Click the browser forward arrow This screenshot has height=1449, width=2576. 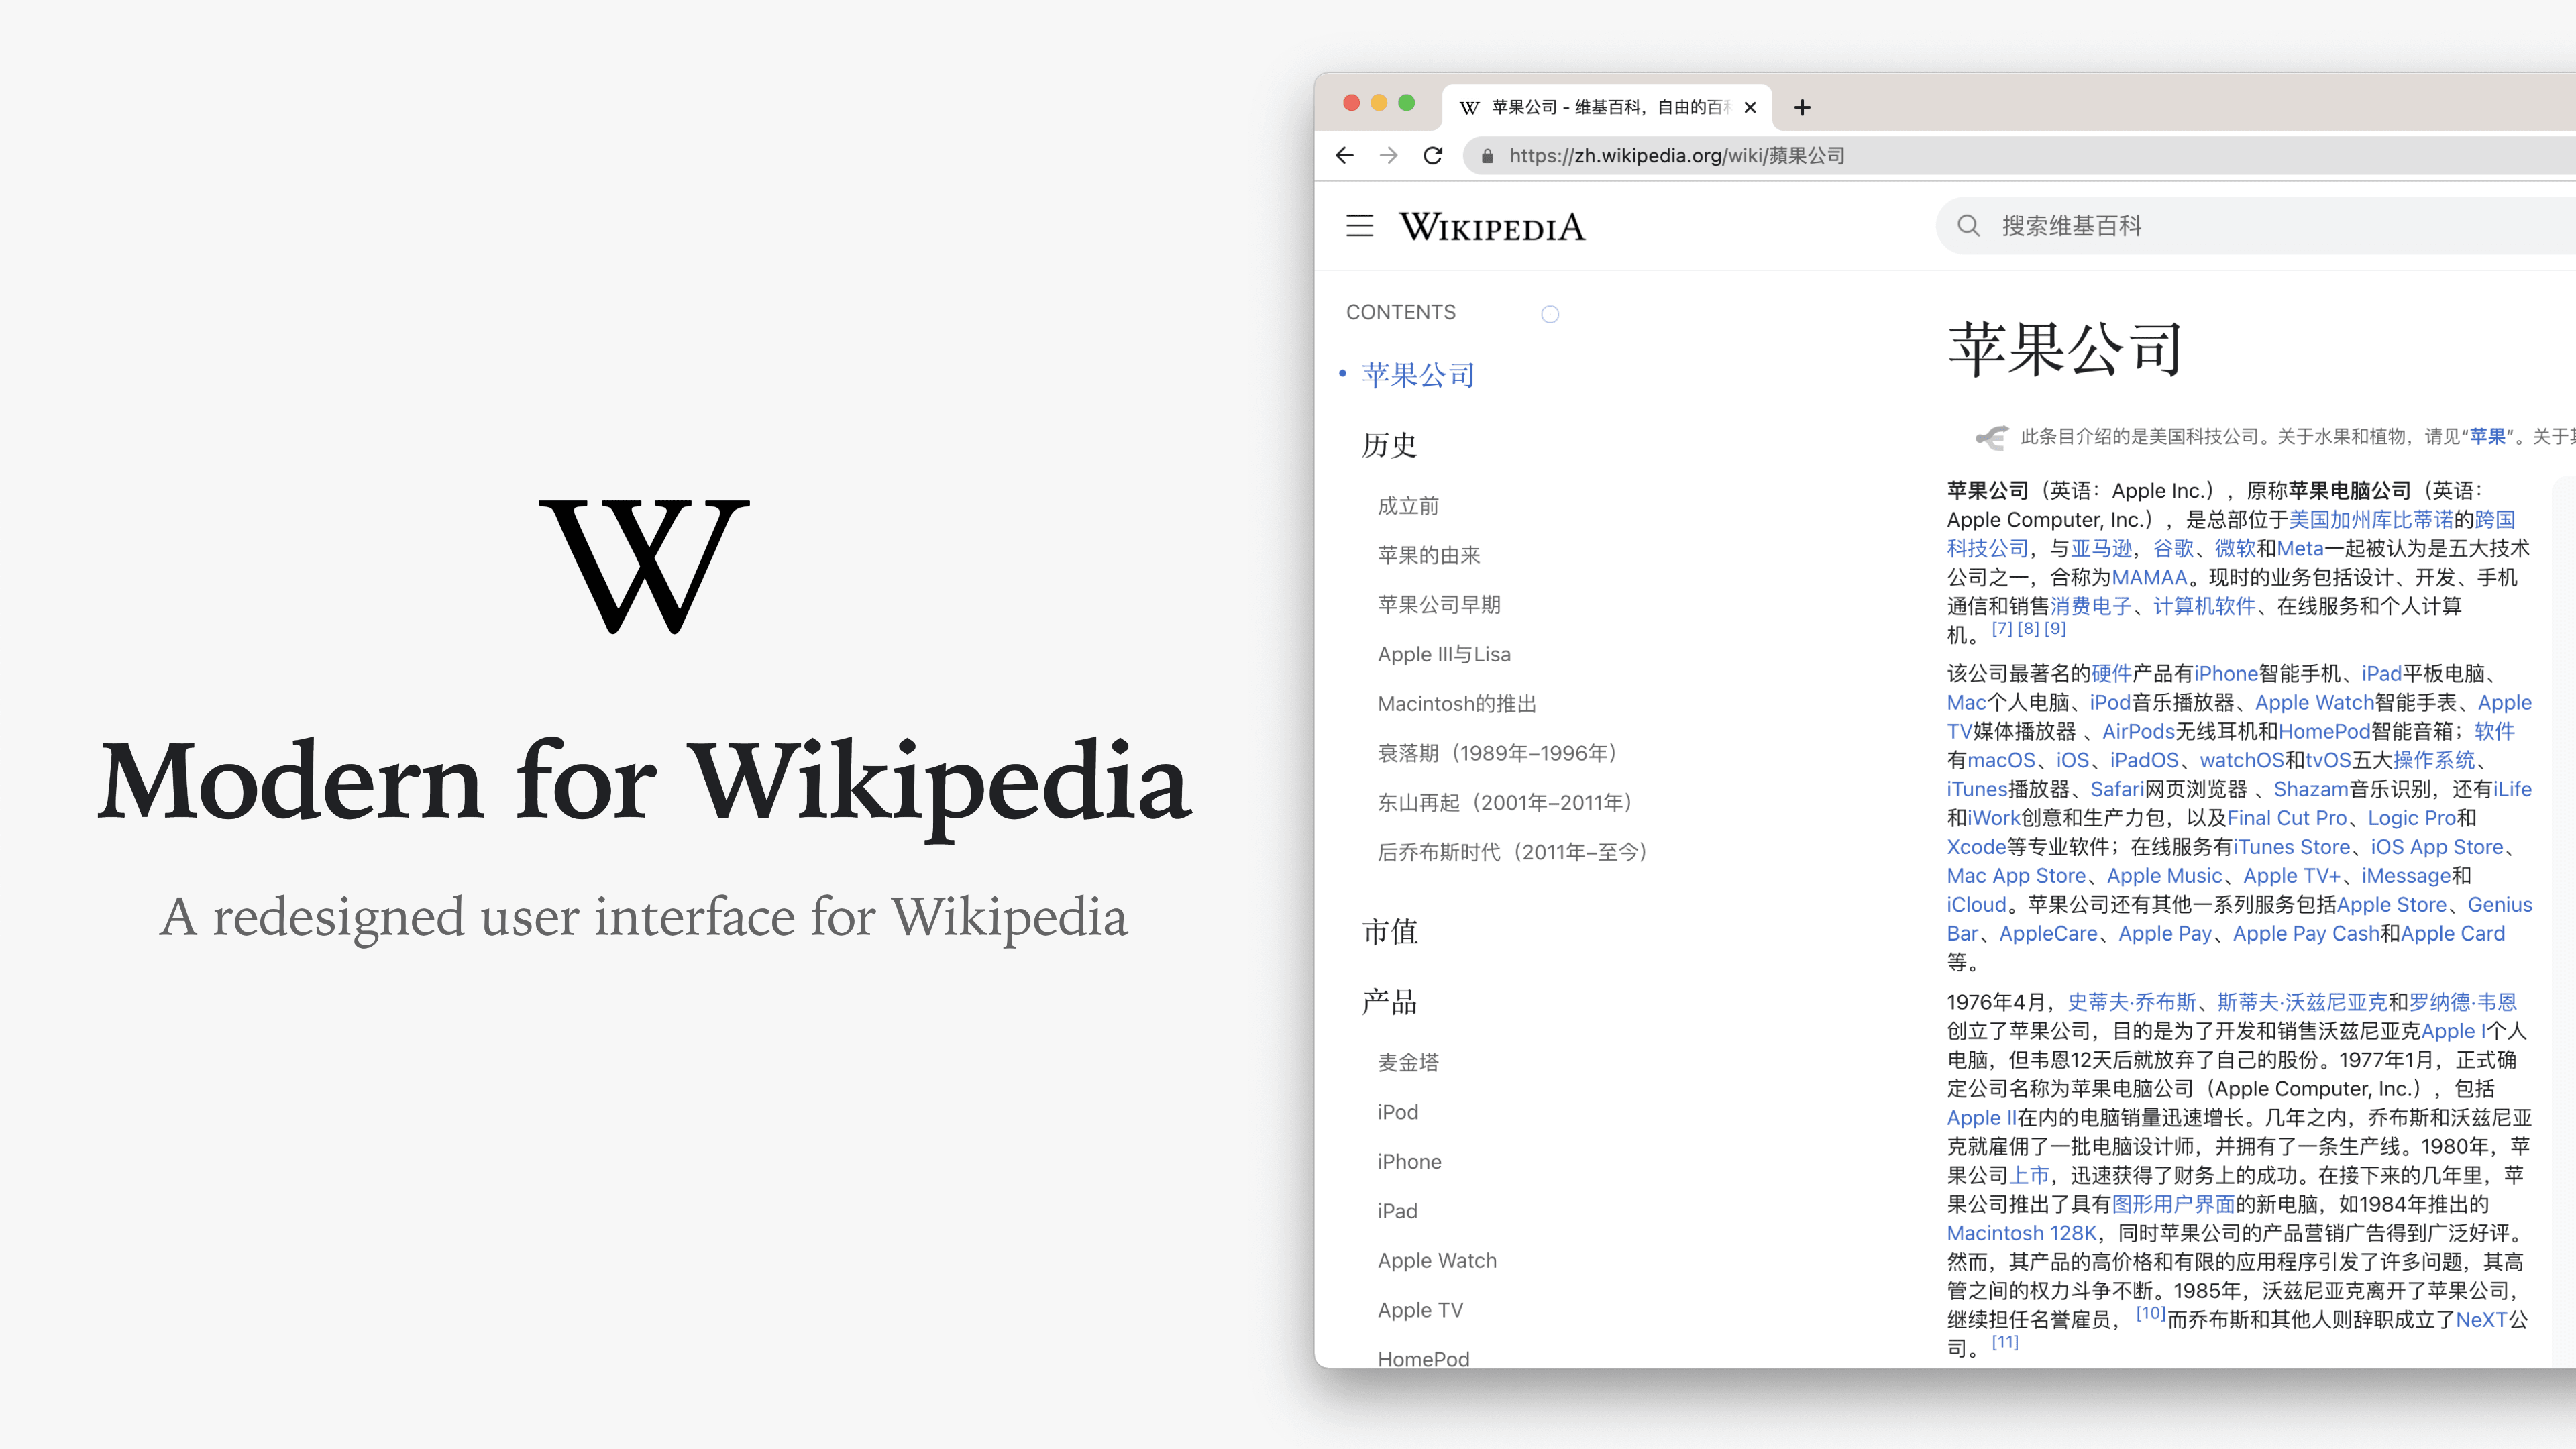pos(1389,155)
